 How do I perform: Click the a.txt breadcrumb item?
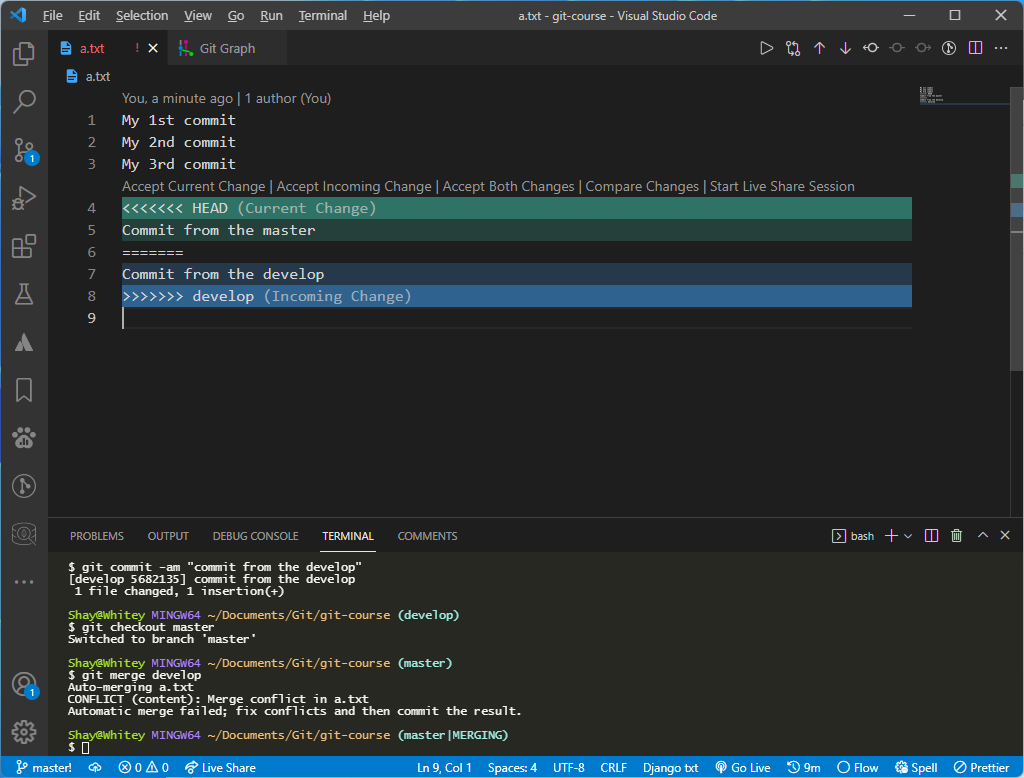click(x=89, y=76)
